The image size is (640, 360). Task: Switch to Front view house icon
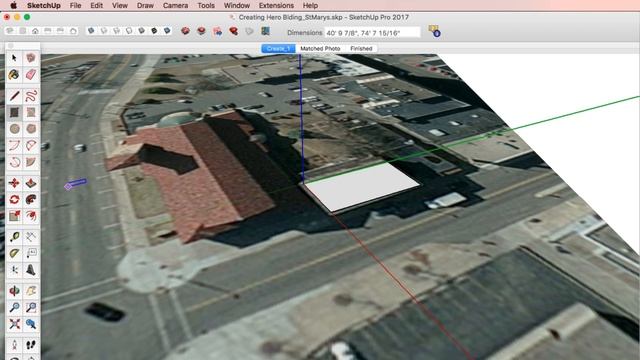(x=36, y=31)
